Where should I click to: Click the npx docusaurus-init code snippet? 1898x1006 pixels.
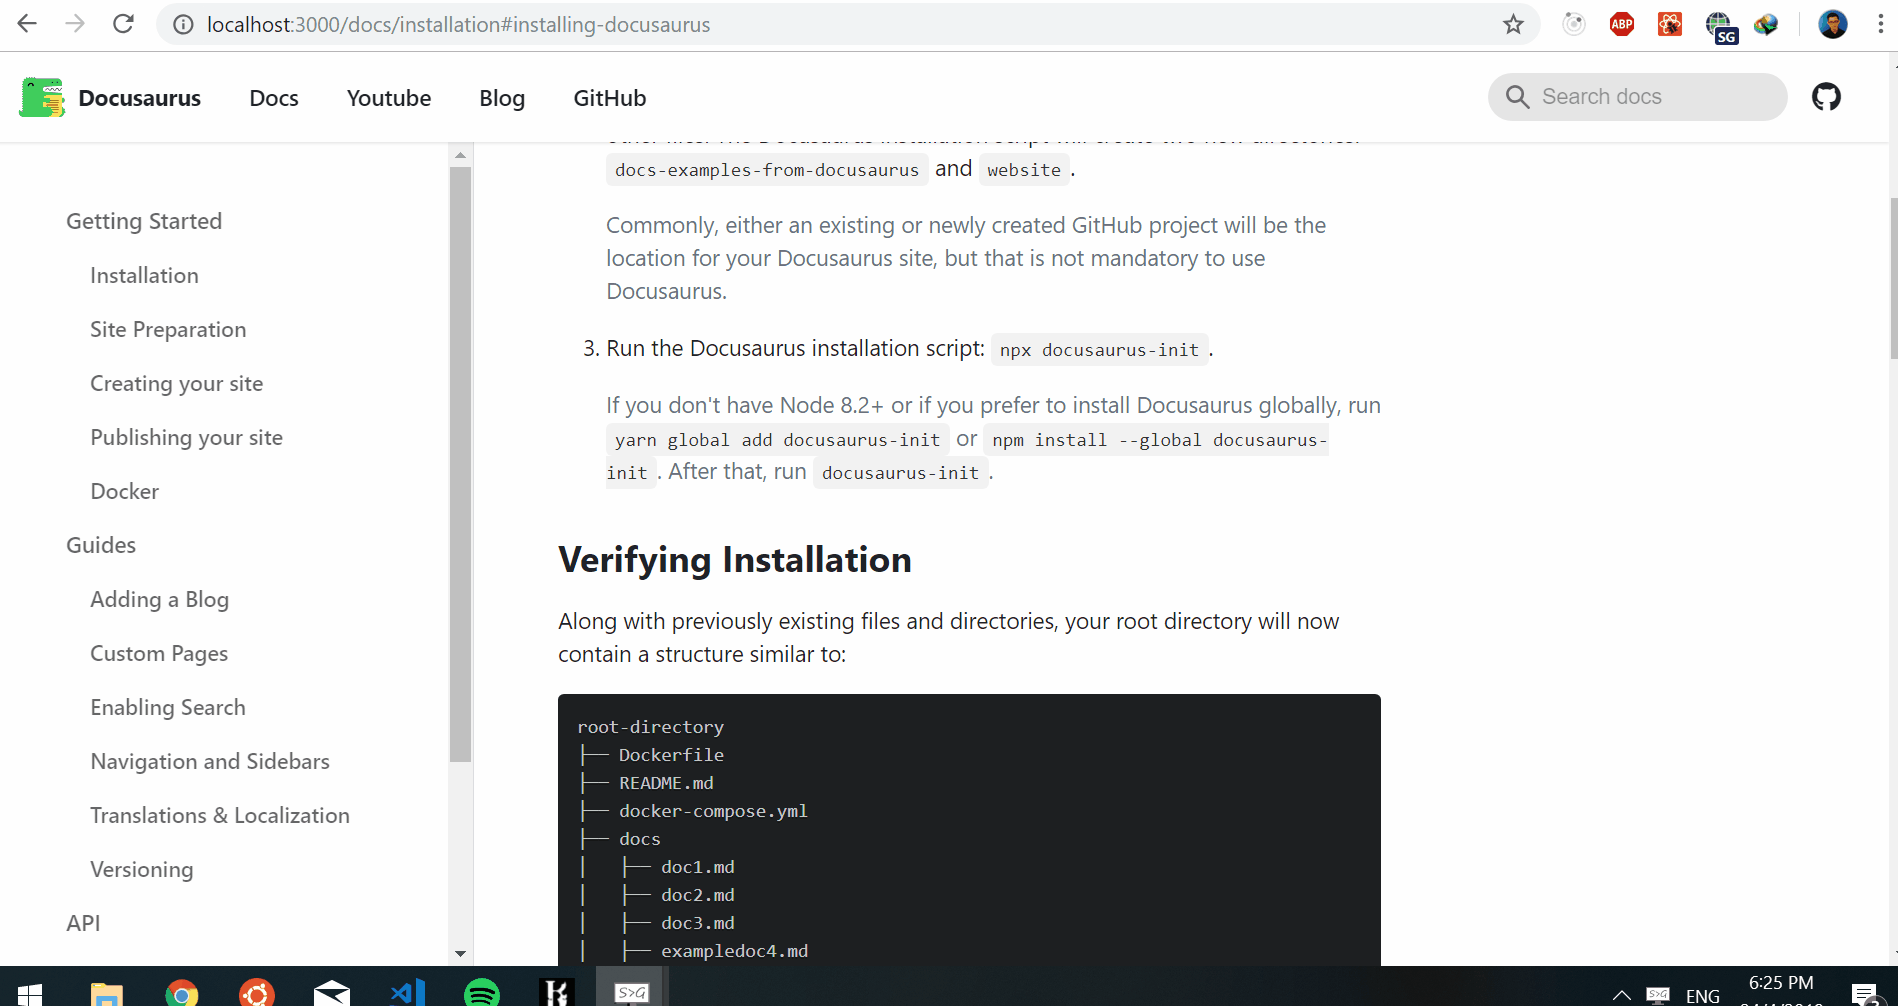(1099, 350)
